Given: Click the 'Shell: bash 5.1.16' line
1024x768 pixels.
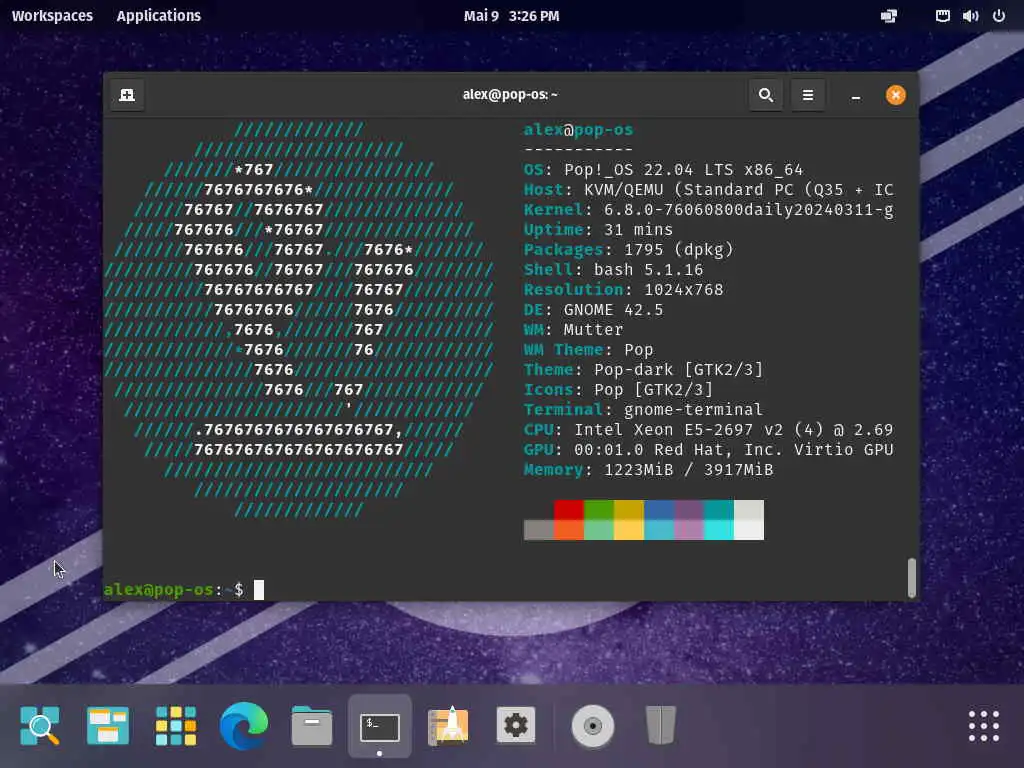Looking at the screenshot, I should tap(613, 270).
